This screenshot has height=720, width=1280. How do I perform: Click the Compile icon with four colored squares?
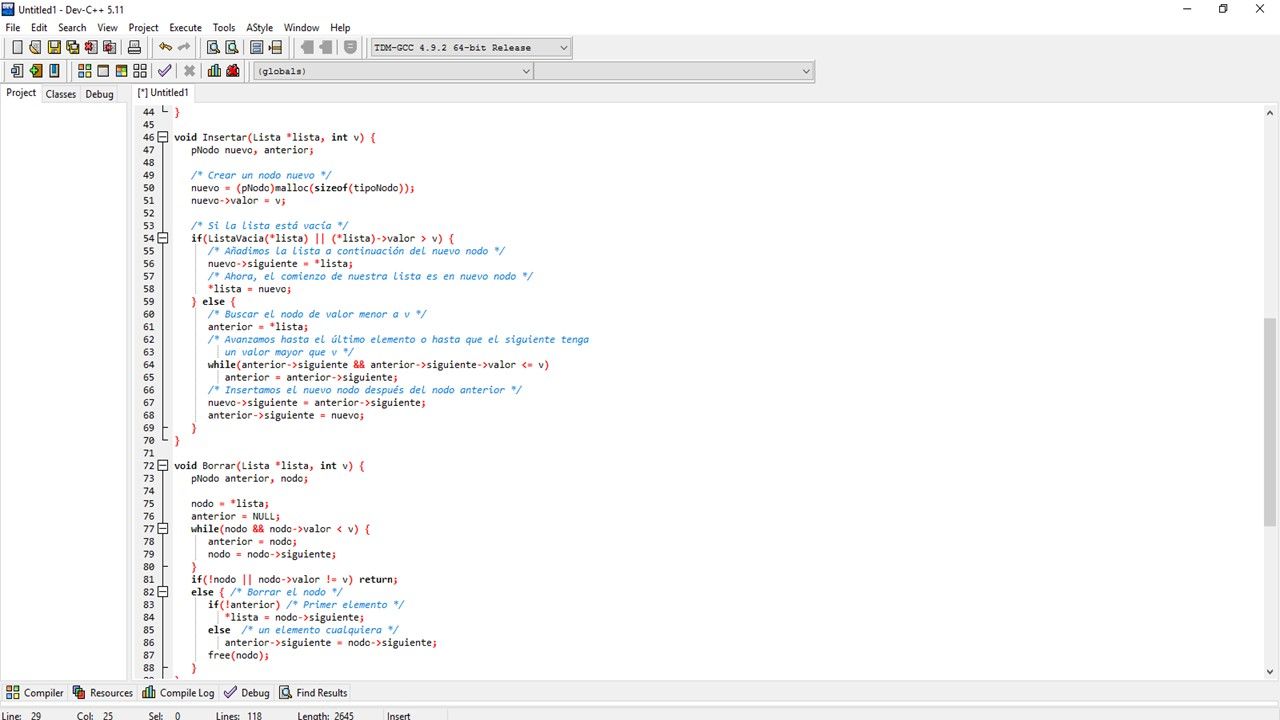pyautogui.click(x=84, y=71)
